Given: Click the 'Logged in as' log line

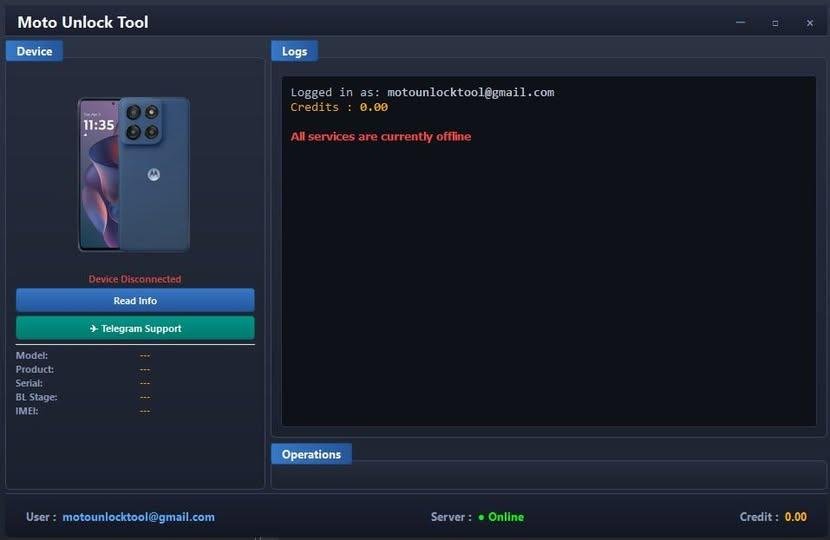Looking at the screenshot, I should click(x=421, y=92).
